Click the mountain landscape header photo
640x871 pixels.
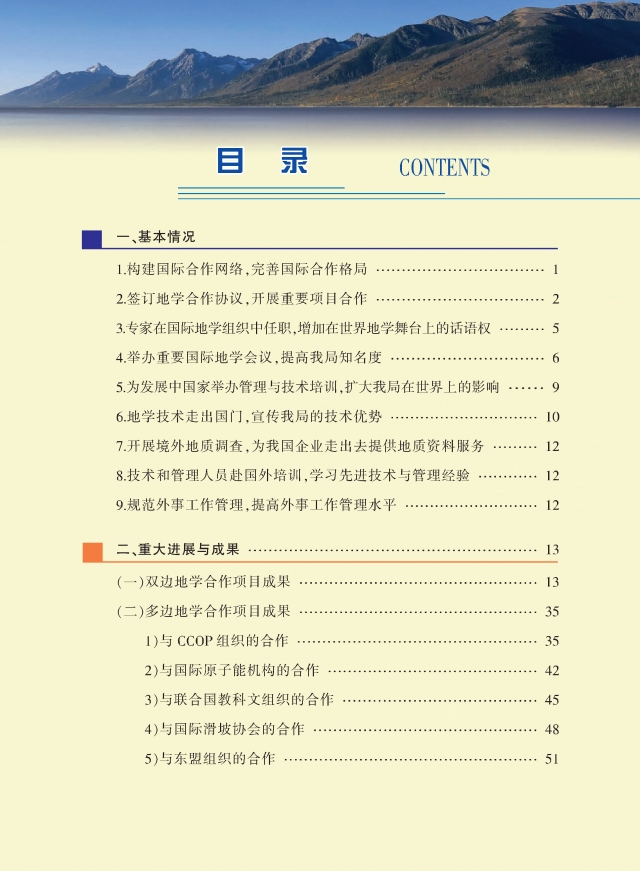coord(320,55)
